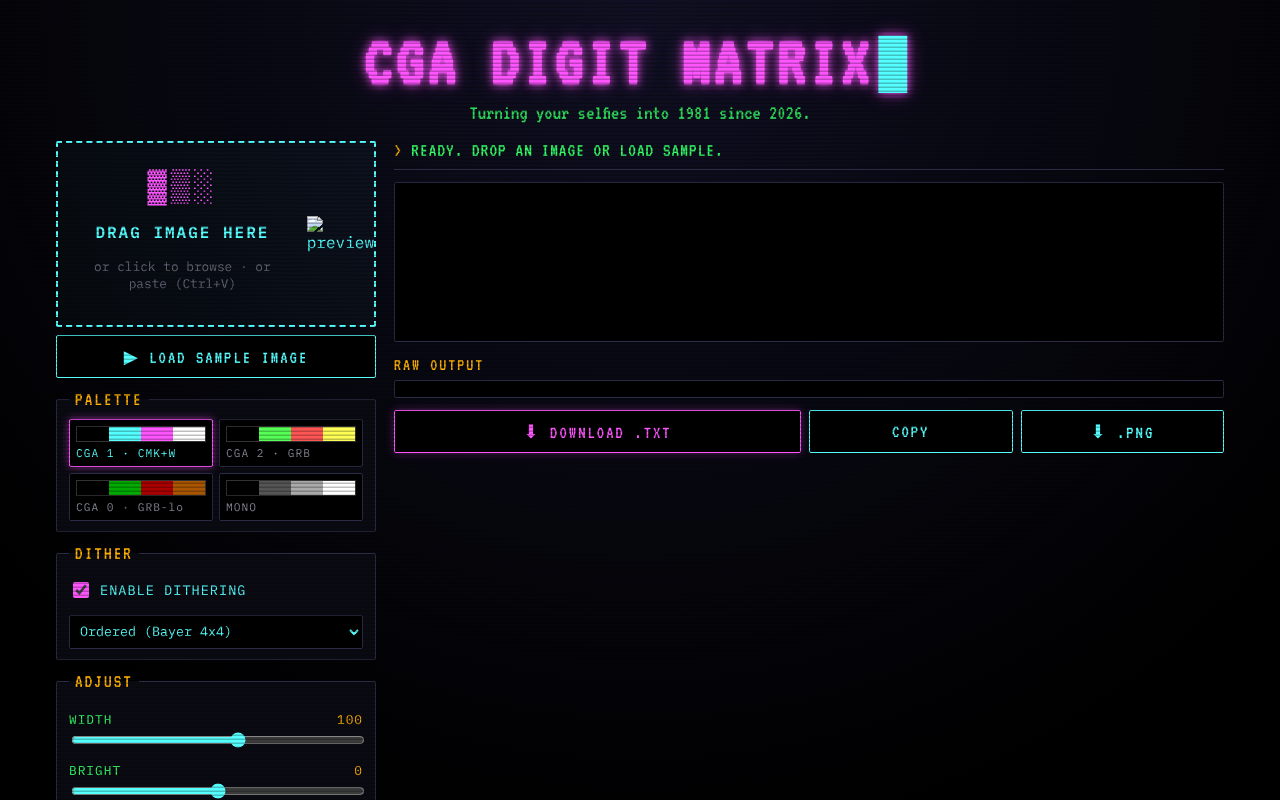The width and height of the screenshot is (1280, 800).
Task: Click the Drag Image Here drop zone text
Action: (x=182, y=233)
